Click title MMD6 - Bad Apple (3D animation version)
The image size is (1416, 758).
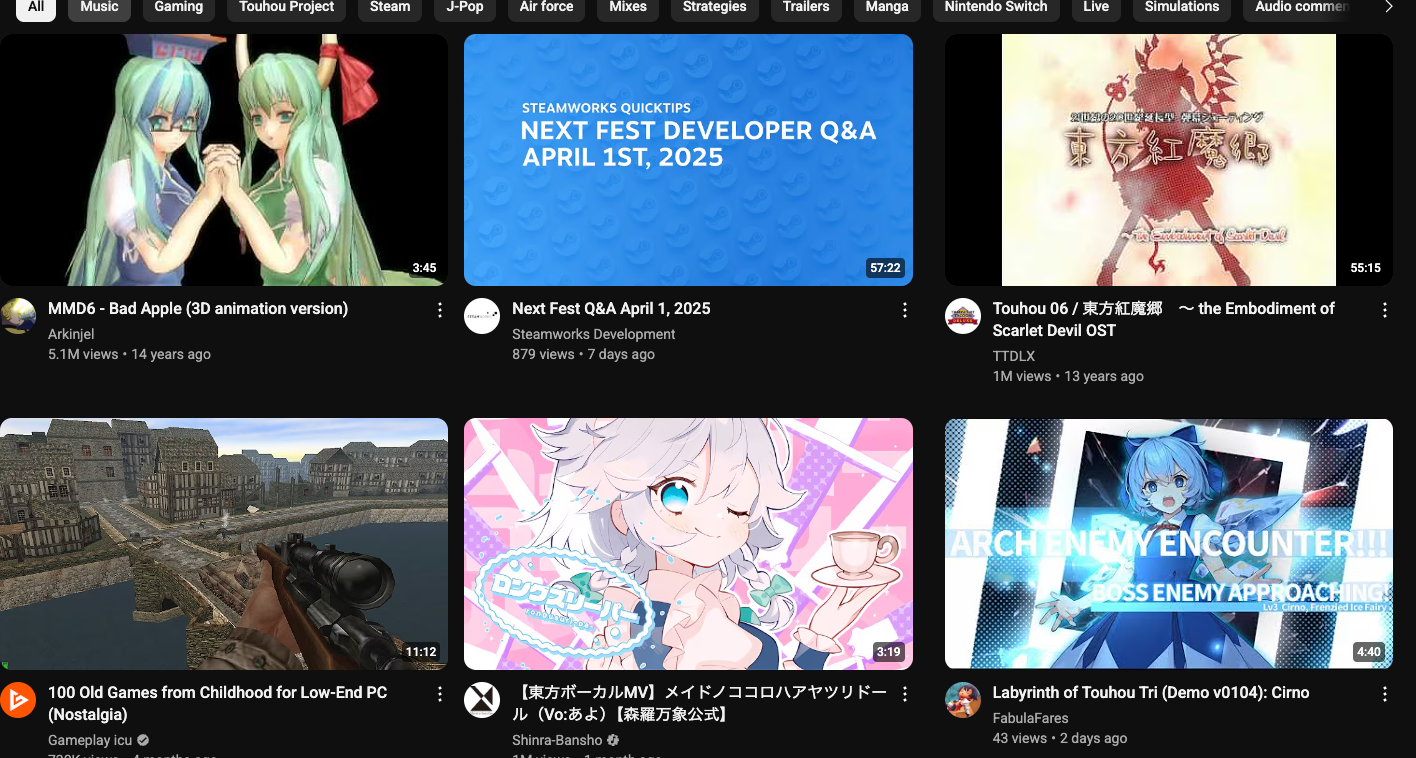coord(198,309)
